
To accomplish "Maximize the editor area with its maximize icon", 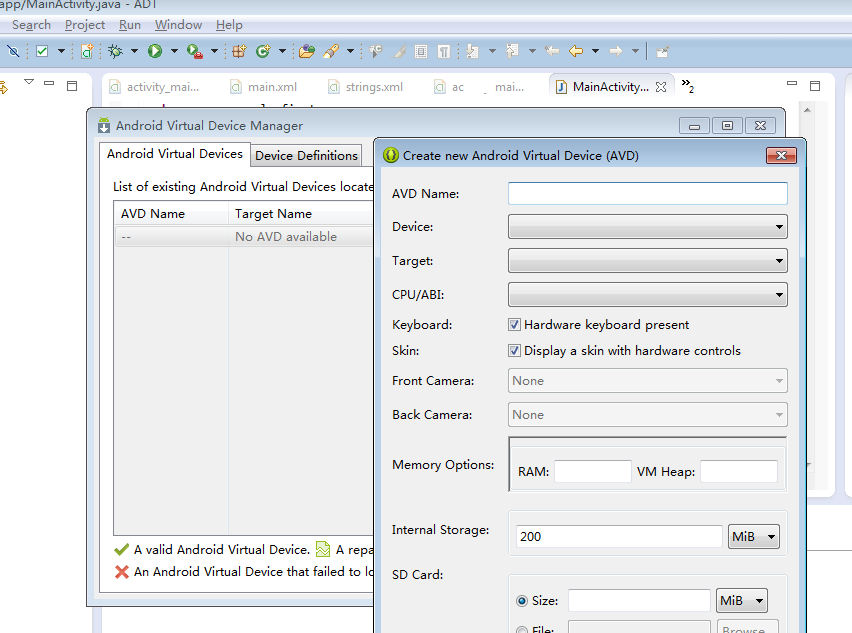I will tap(815, 86).
